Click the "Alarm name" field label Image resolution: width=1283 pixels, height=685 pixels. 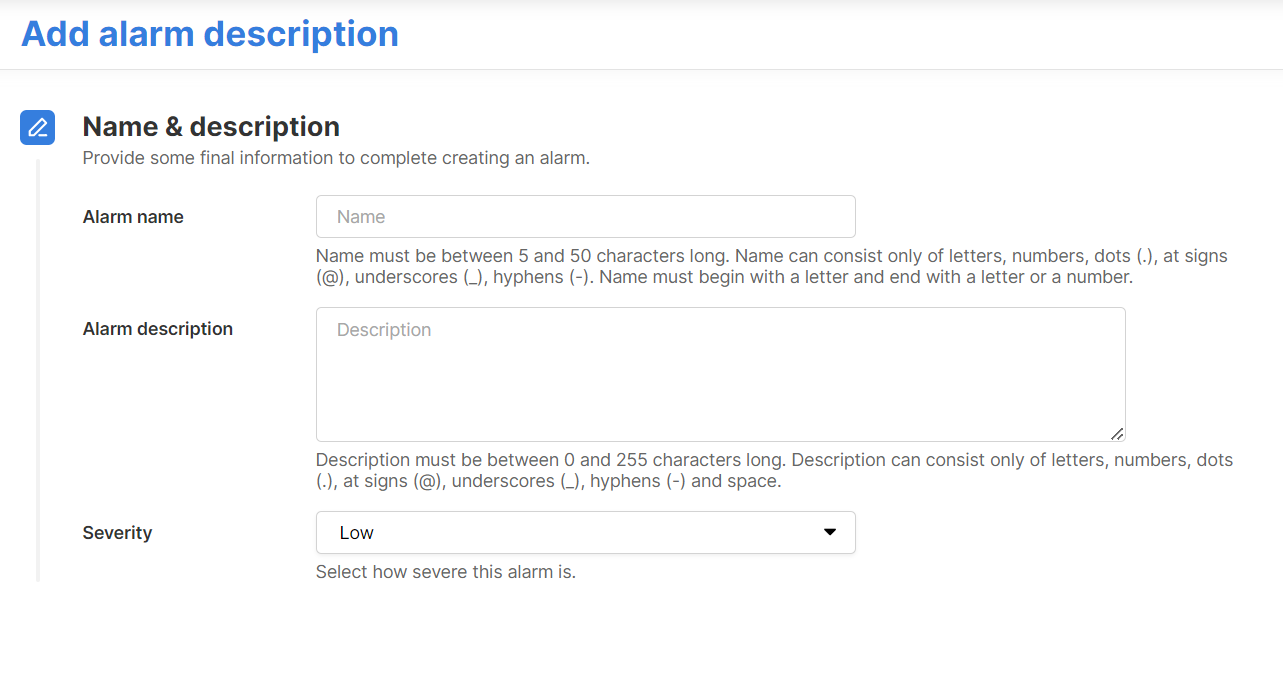pyautogui.click(x=133, y=217)
